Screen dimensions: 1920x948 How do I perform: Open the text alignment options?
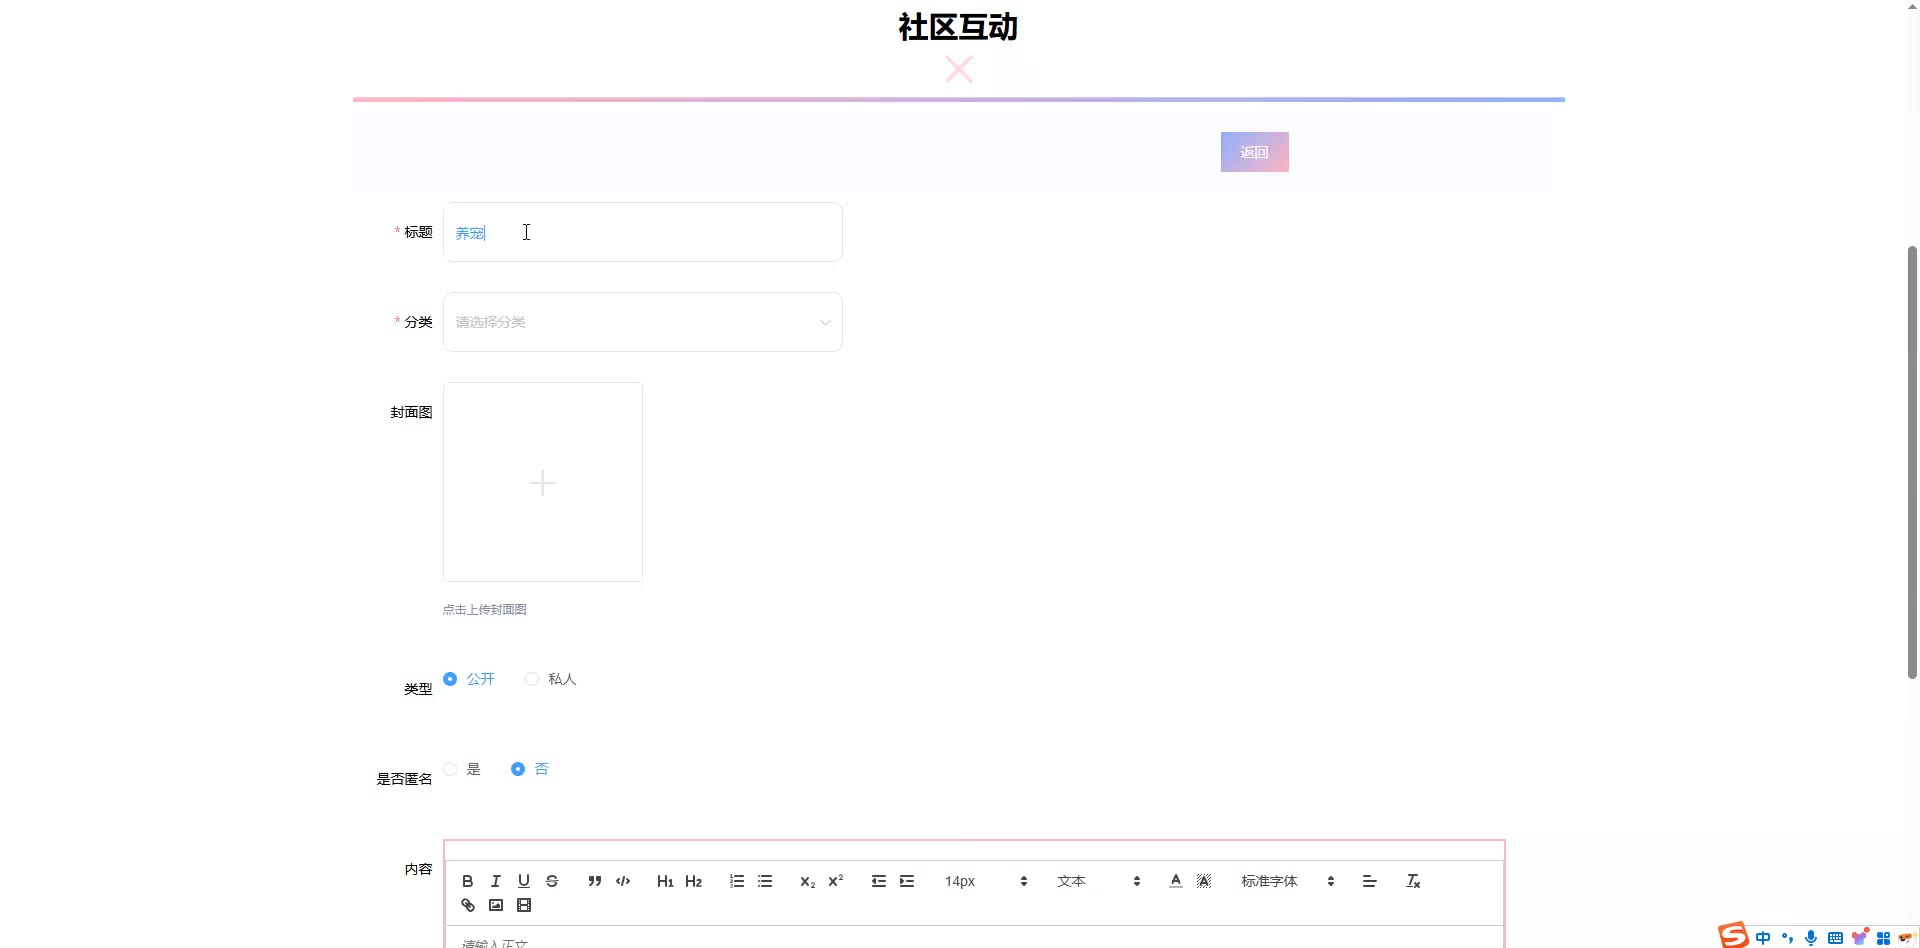click(1370, 881)
